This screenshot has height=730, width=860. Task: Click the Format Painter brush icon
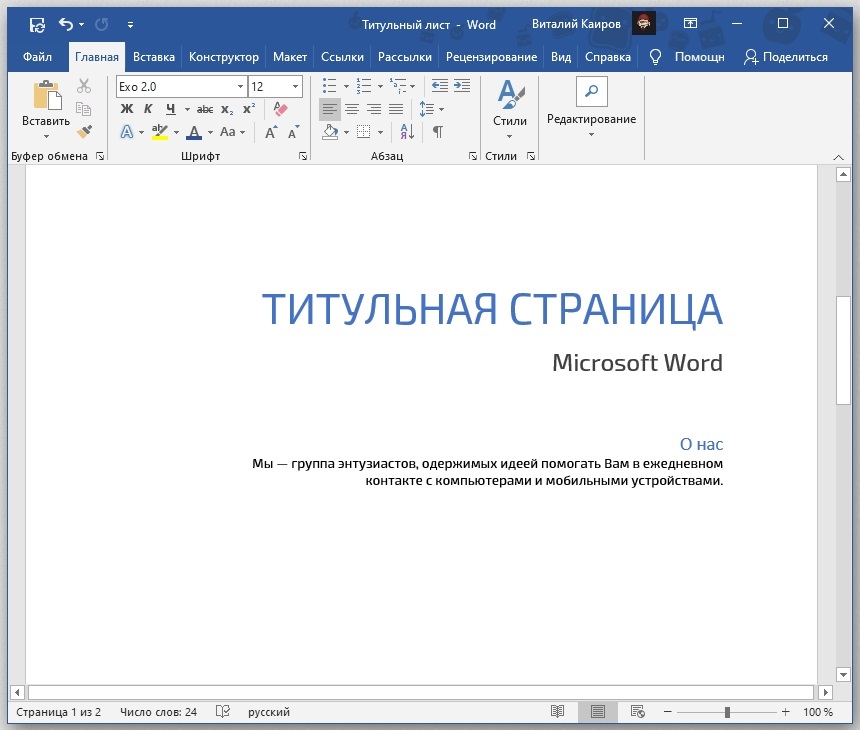(84, 131)
